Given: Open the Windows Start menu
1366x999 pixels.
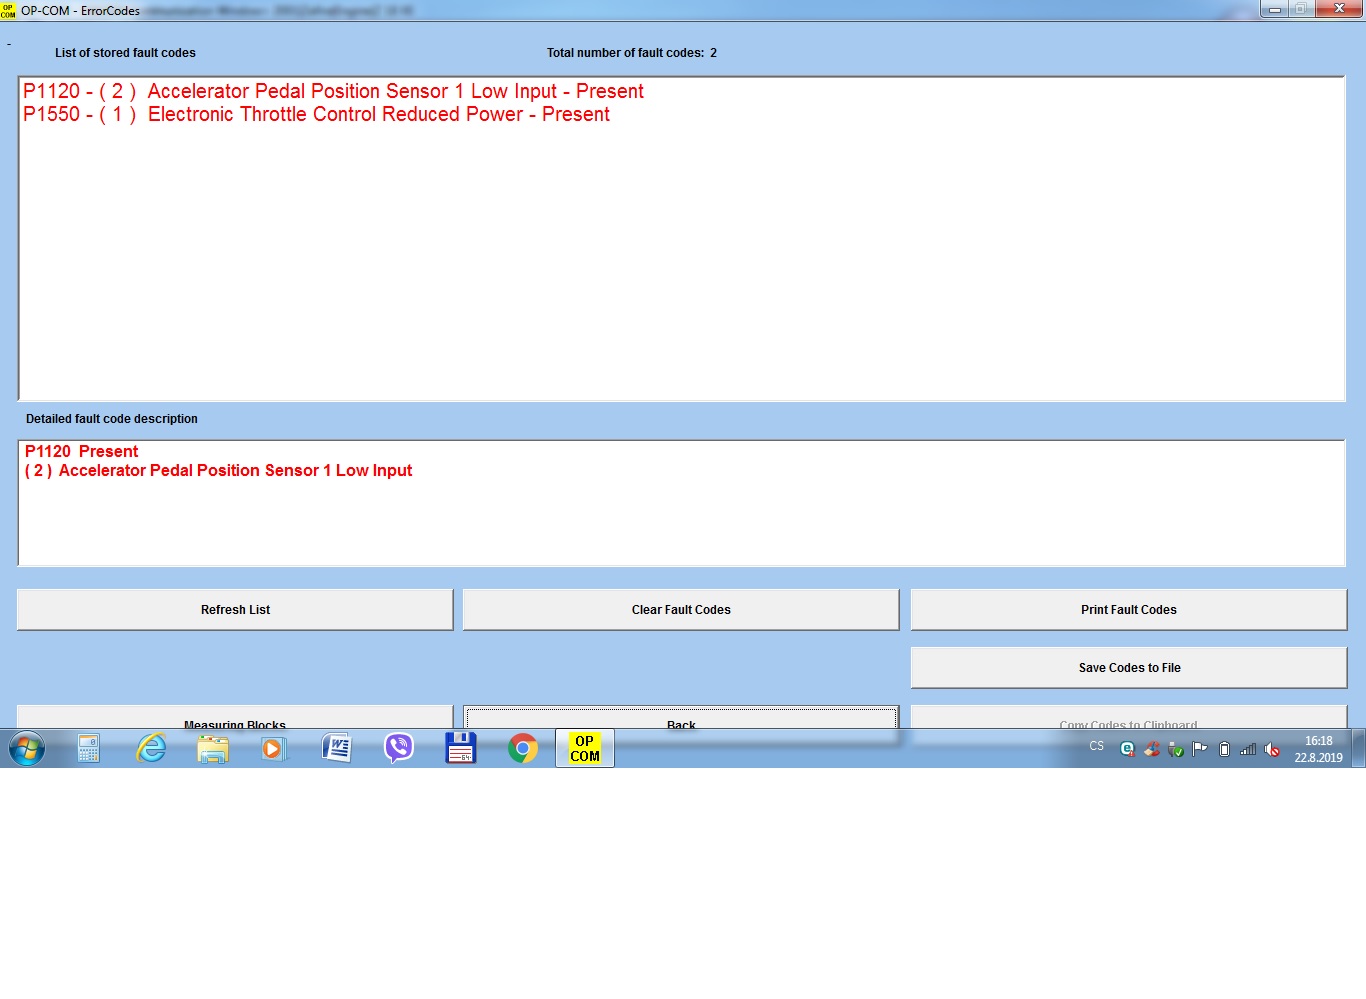Looking at the screenshot, I should (x=27, y=748).
